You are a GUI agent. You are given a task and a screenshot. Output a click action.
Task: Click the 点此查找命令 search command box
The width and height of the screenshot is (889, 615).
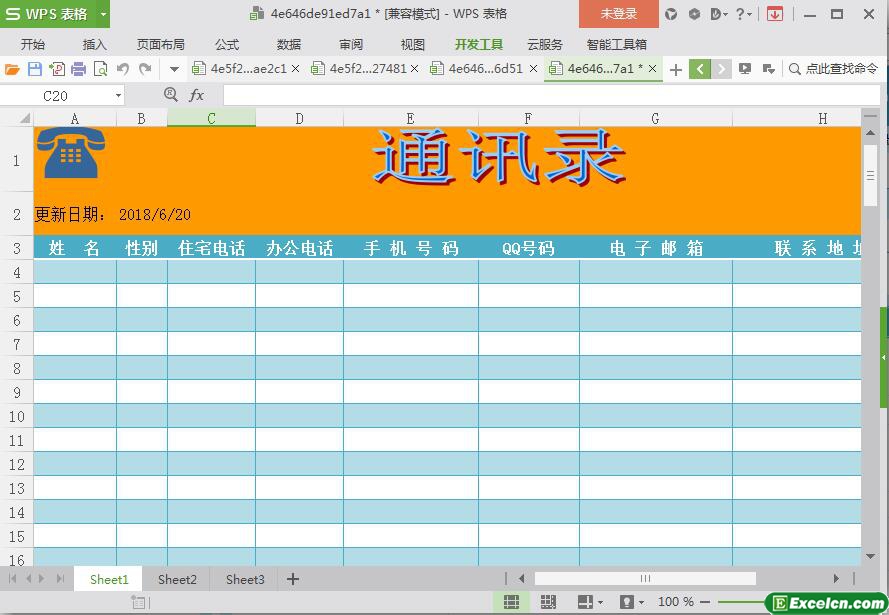pos(833,69)
